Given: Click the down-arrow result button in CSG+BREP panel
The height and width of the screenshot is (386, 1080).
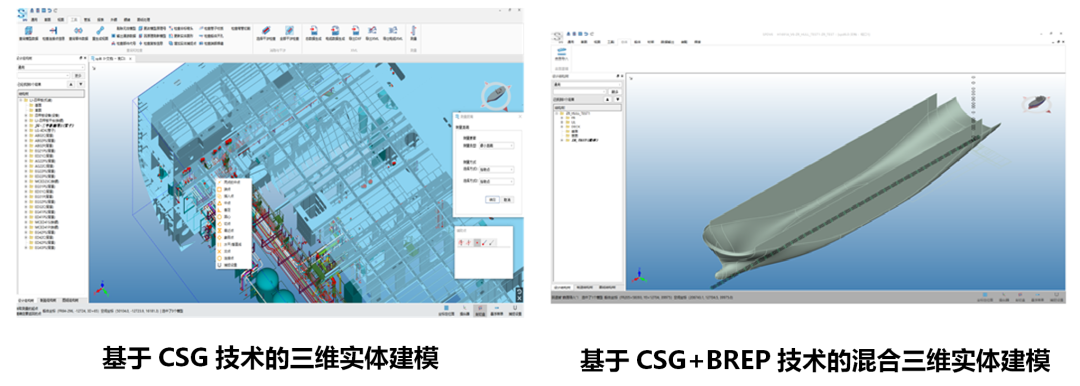Looking at the screenshot, I should (618, 99).
